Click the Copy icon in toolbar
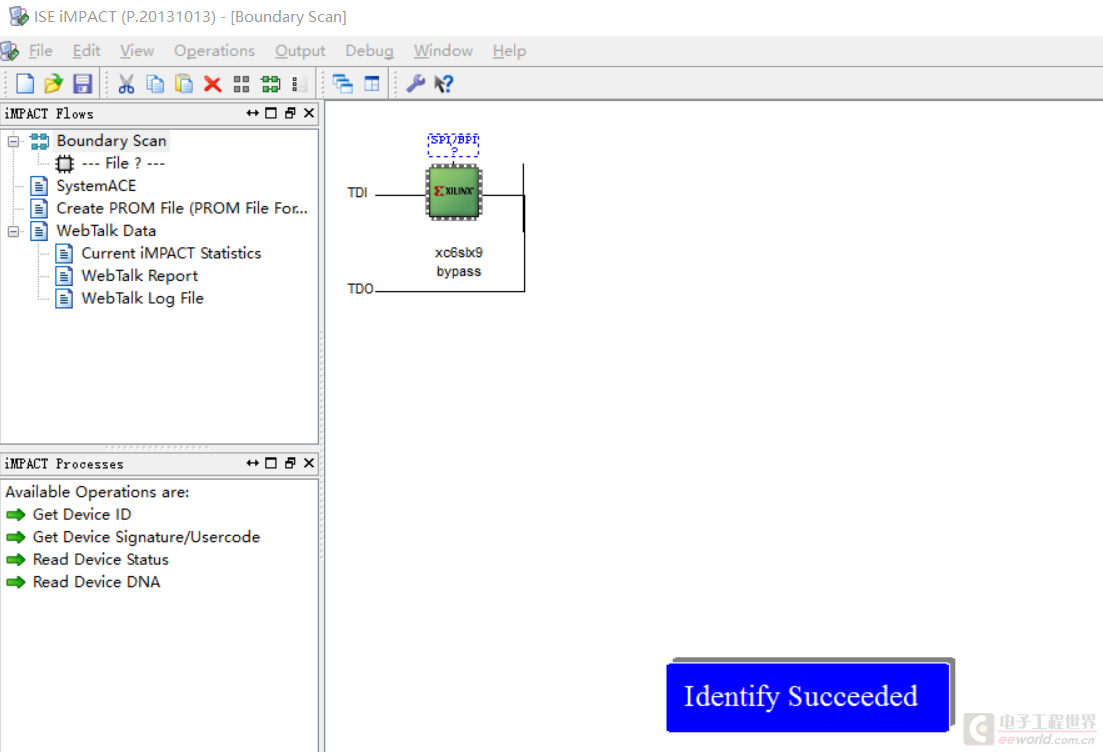Viewport: 1103px width, 752px height. pos(155,84)
